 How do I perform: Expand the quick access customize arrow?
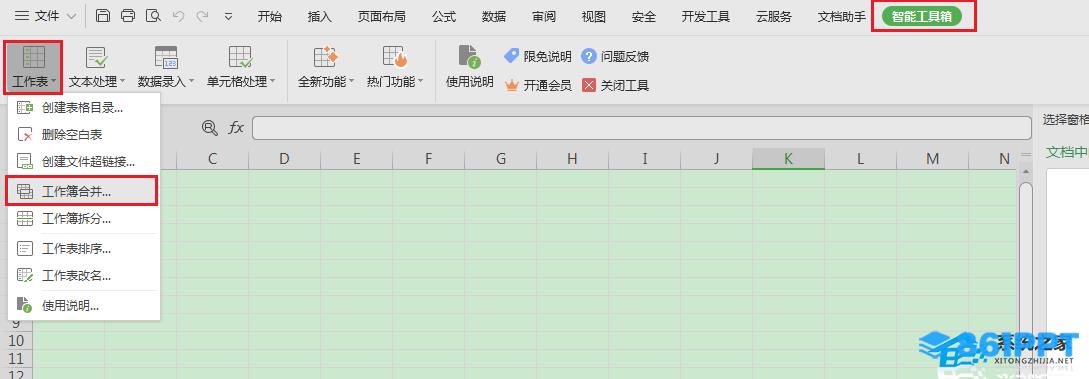pyautogui.click(x=228, y=17)
